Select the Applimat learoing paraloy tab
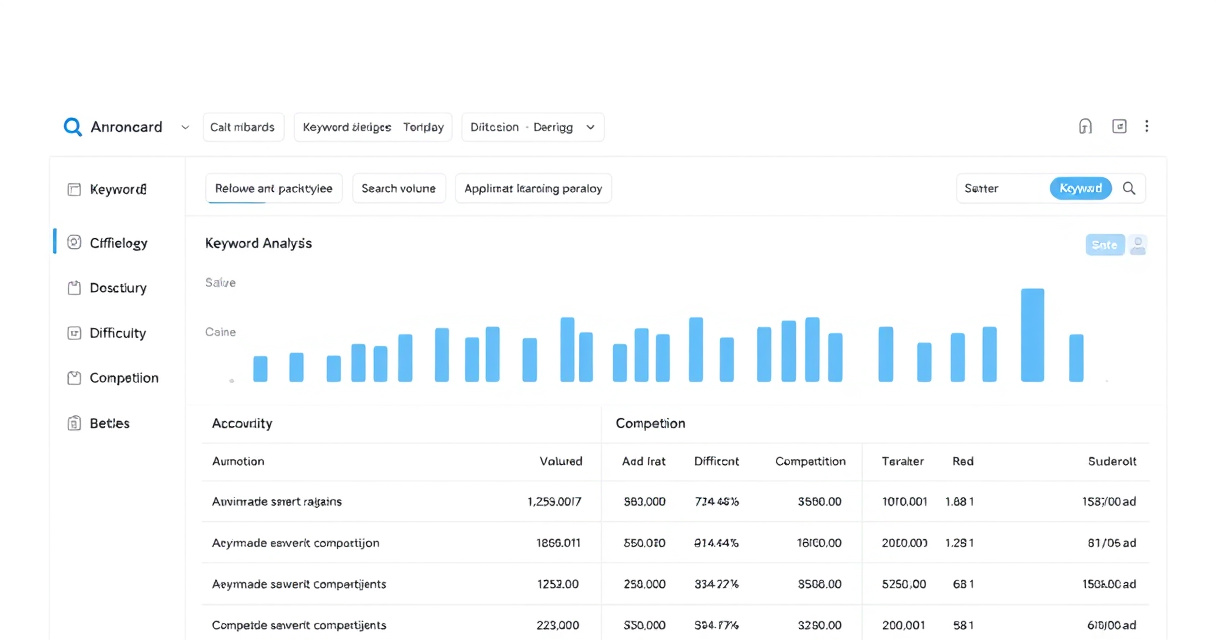 533,188
